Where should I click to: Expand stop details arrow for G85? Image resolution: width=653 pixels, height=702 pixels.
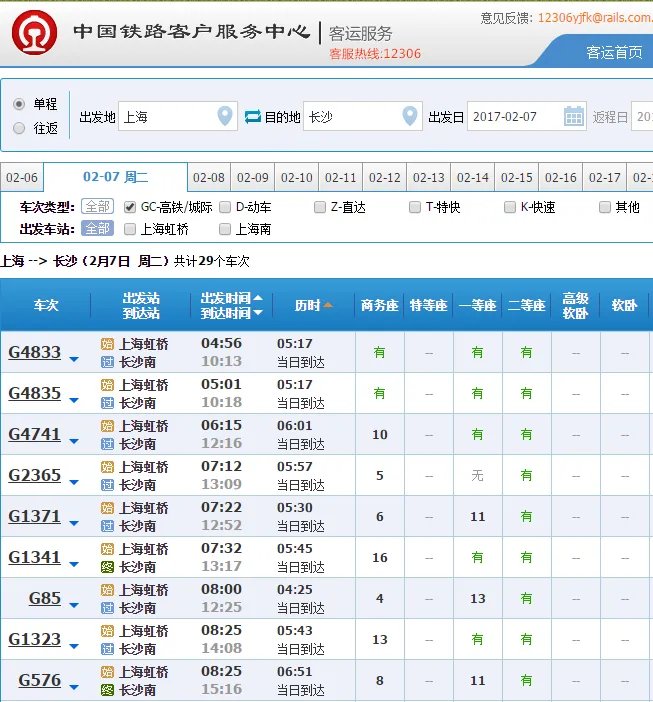tap(74, 605)
